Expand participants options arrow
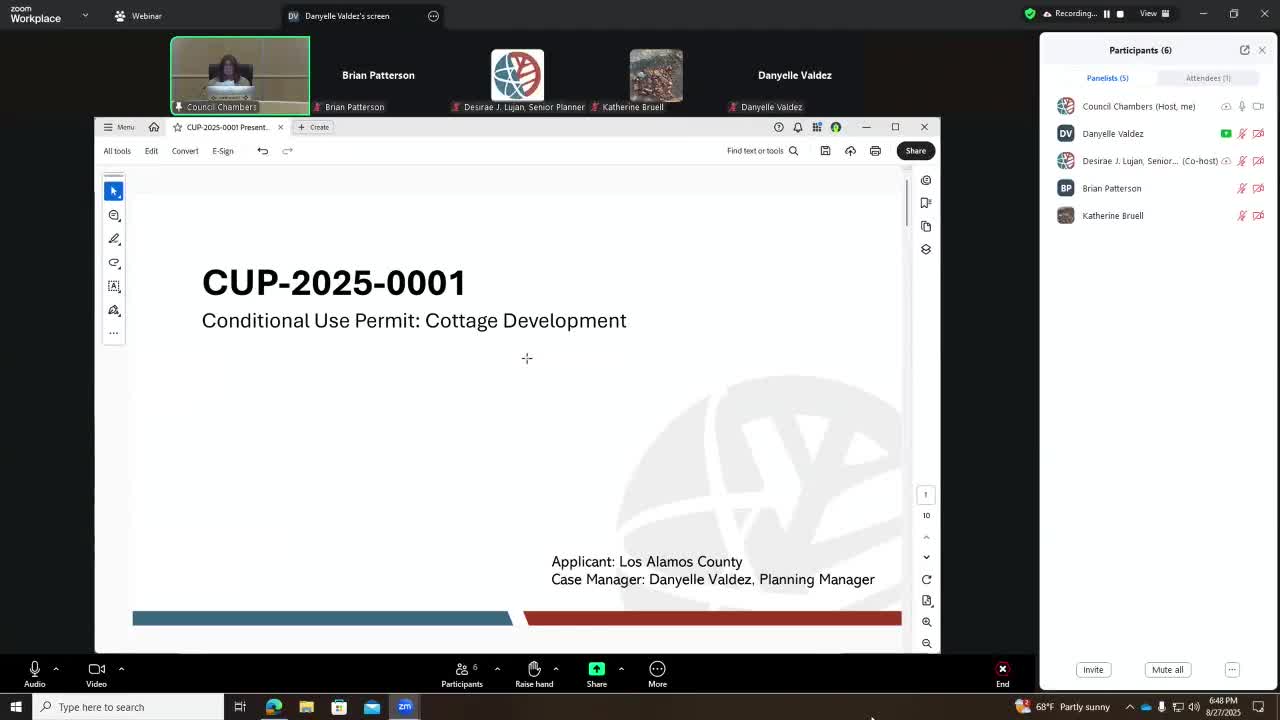 tap(497, 668)
